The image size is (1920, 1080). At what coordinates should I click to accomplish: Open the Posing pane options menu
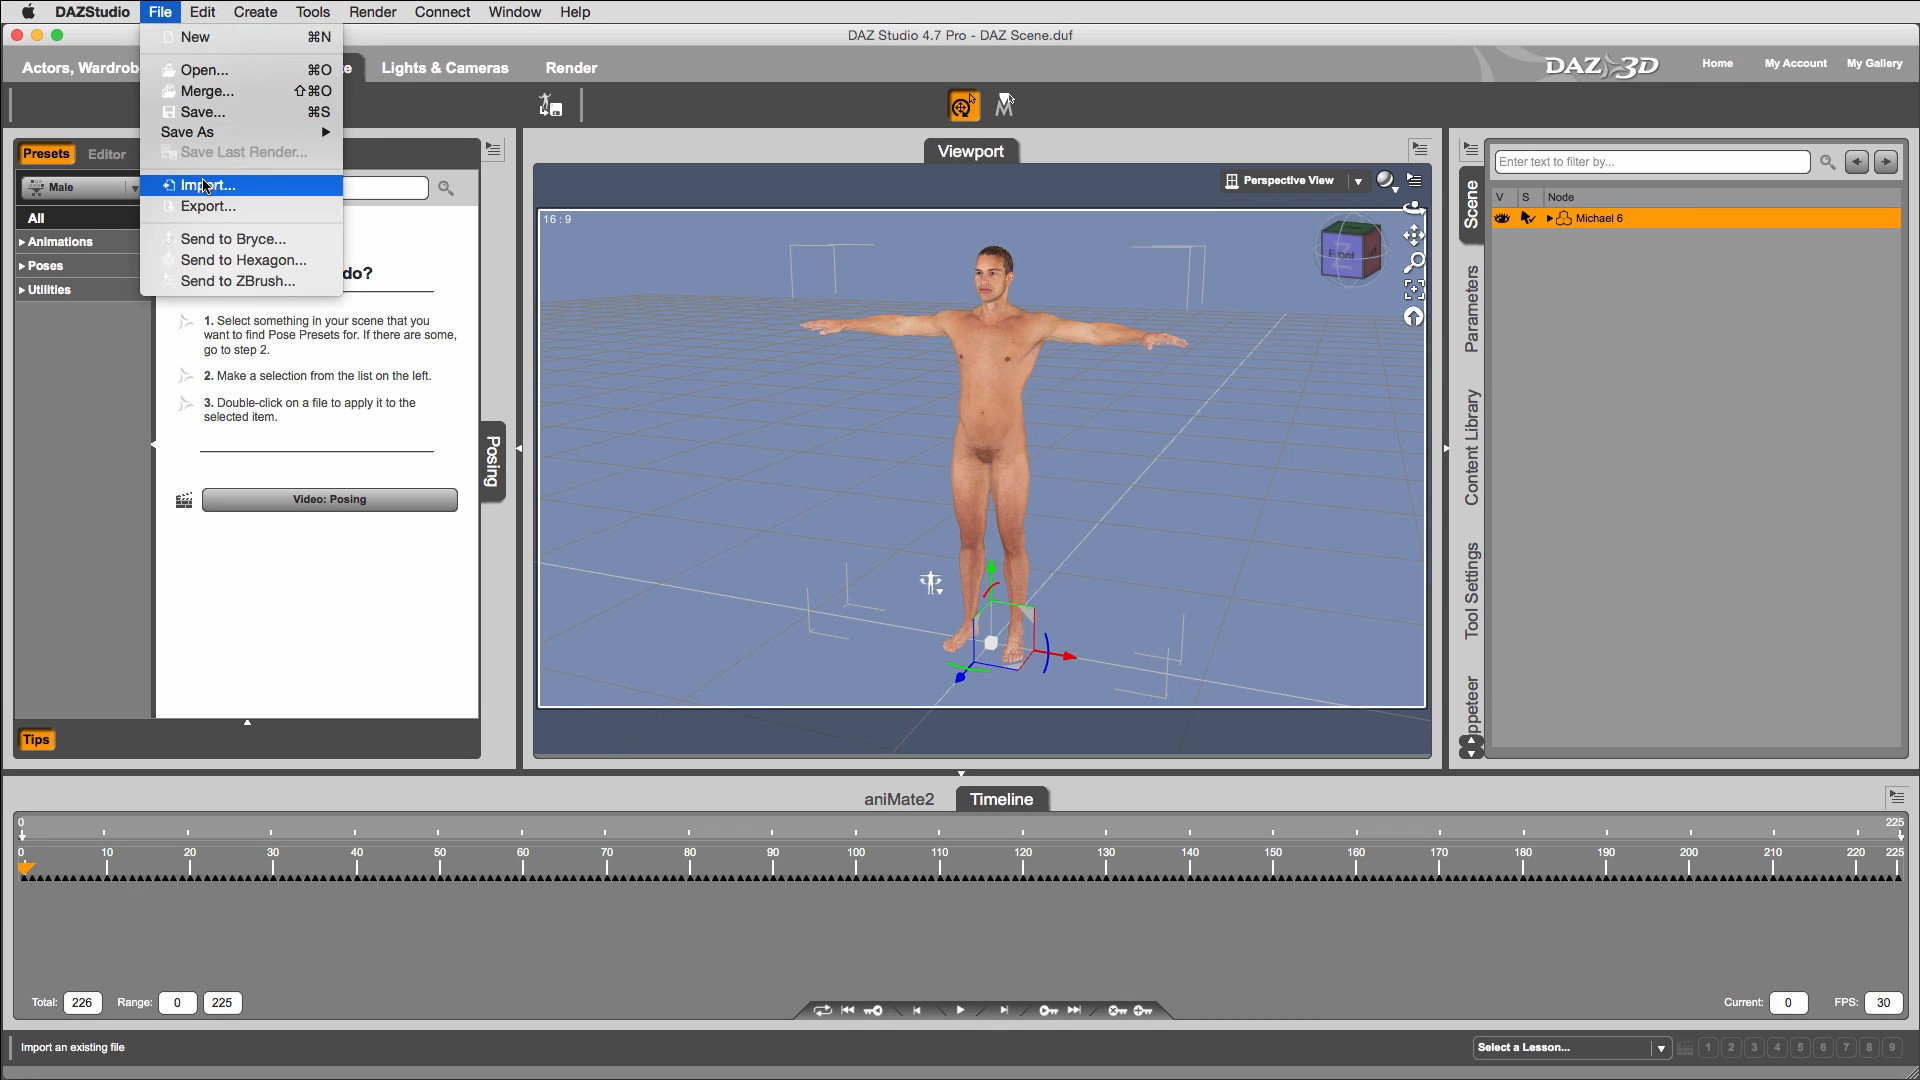pos(494,149)
